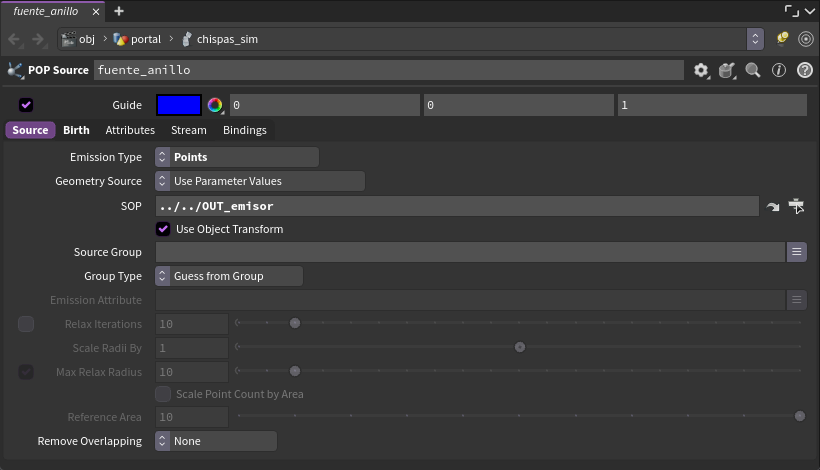Viewport: 820px width, 470px height.
Task: Click the follow selection target icon
Action: pyautogui.click(x=806, y=39)
